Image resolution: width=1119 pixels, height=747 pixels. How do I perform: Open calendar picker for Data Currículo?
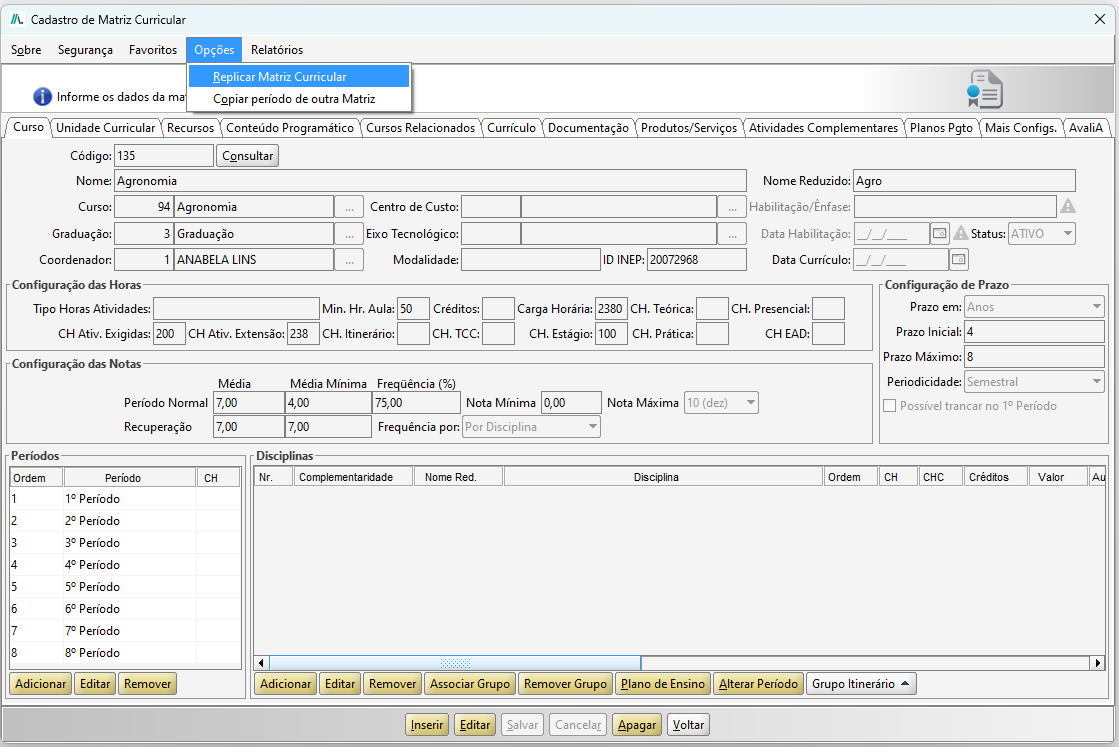(958, 260)
